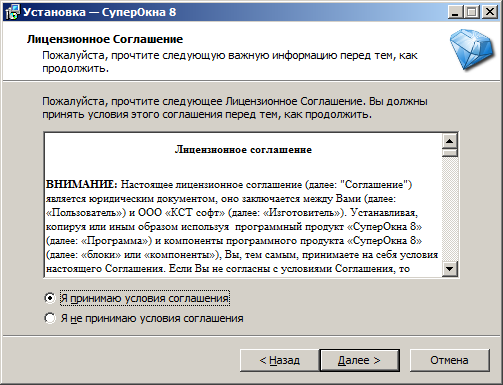The width and height of the screenshot is (503, 385).
Task: Go back with "< Назад" button
Action: pyautogui.click(x=279, y=360)
